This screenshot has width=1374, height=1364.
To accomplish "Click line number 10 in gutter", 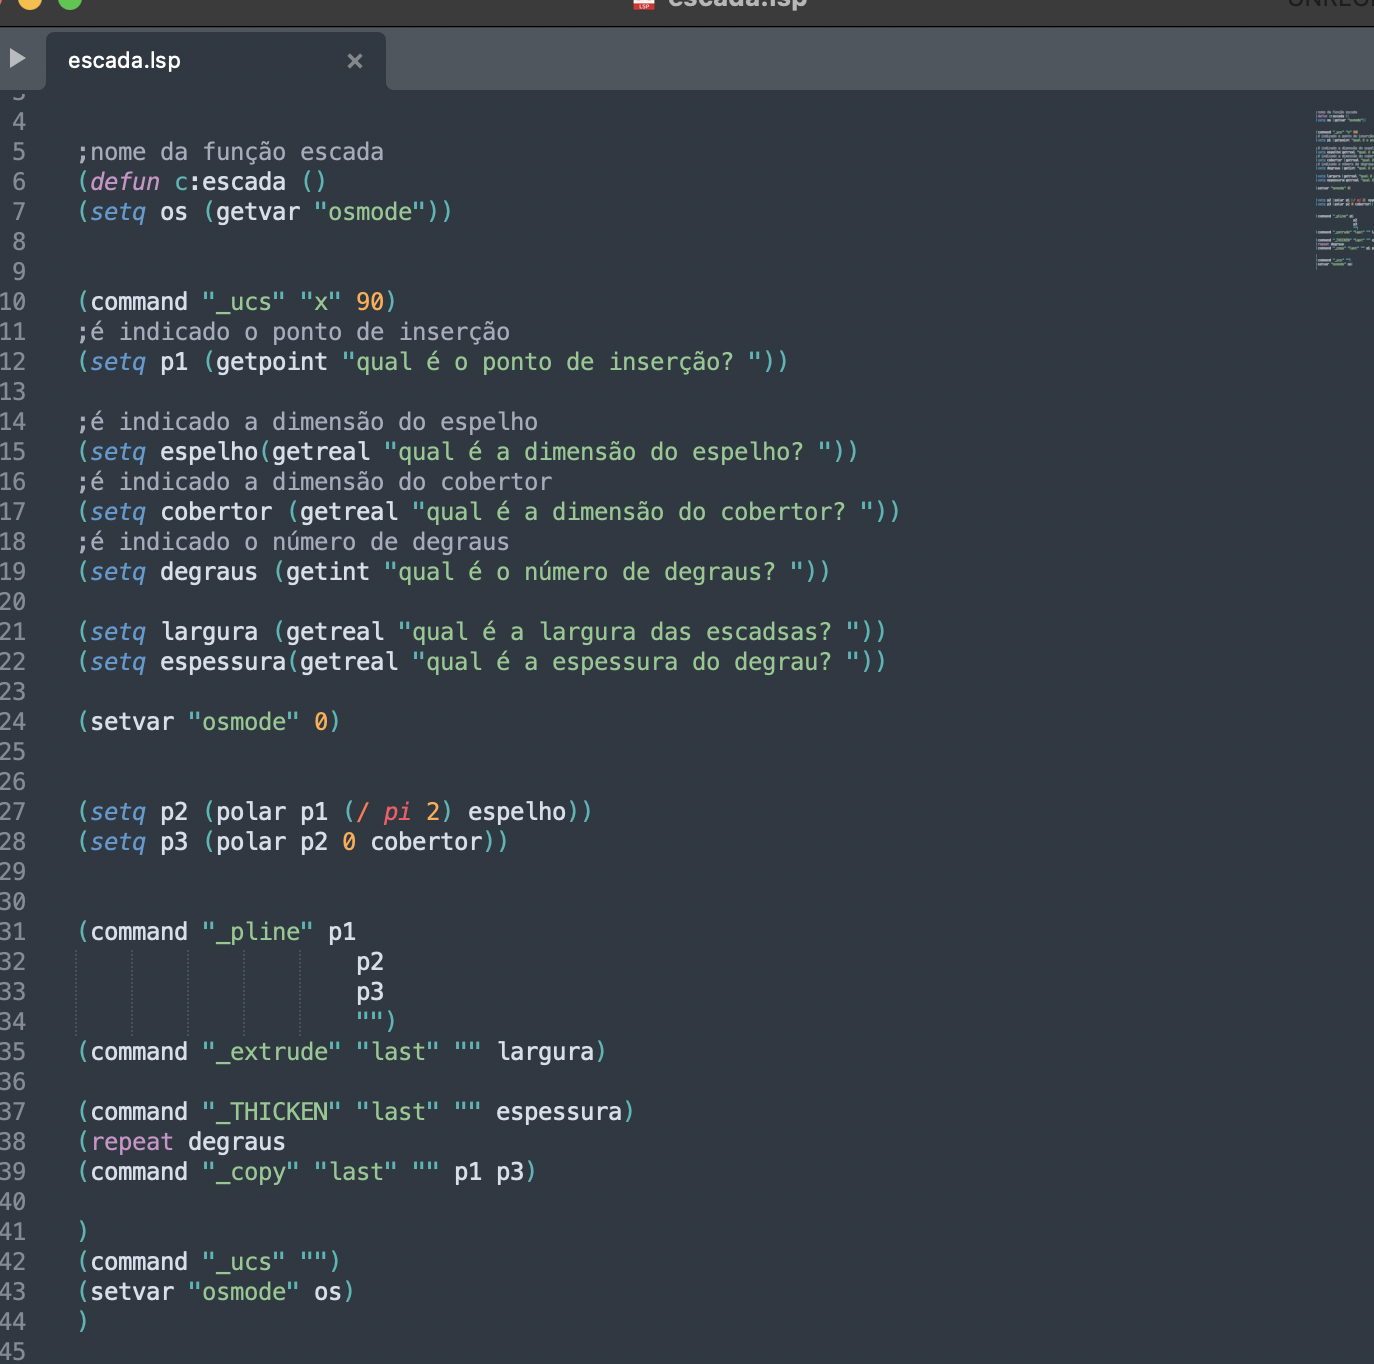I will click(x=13, y=302).
